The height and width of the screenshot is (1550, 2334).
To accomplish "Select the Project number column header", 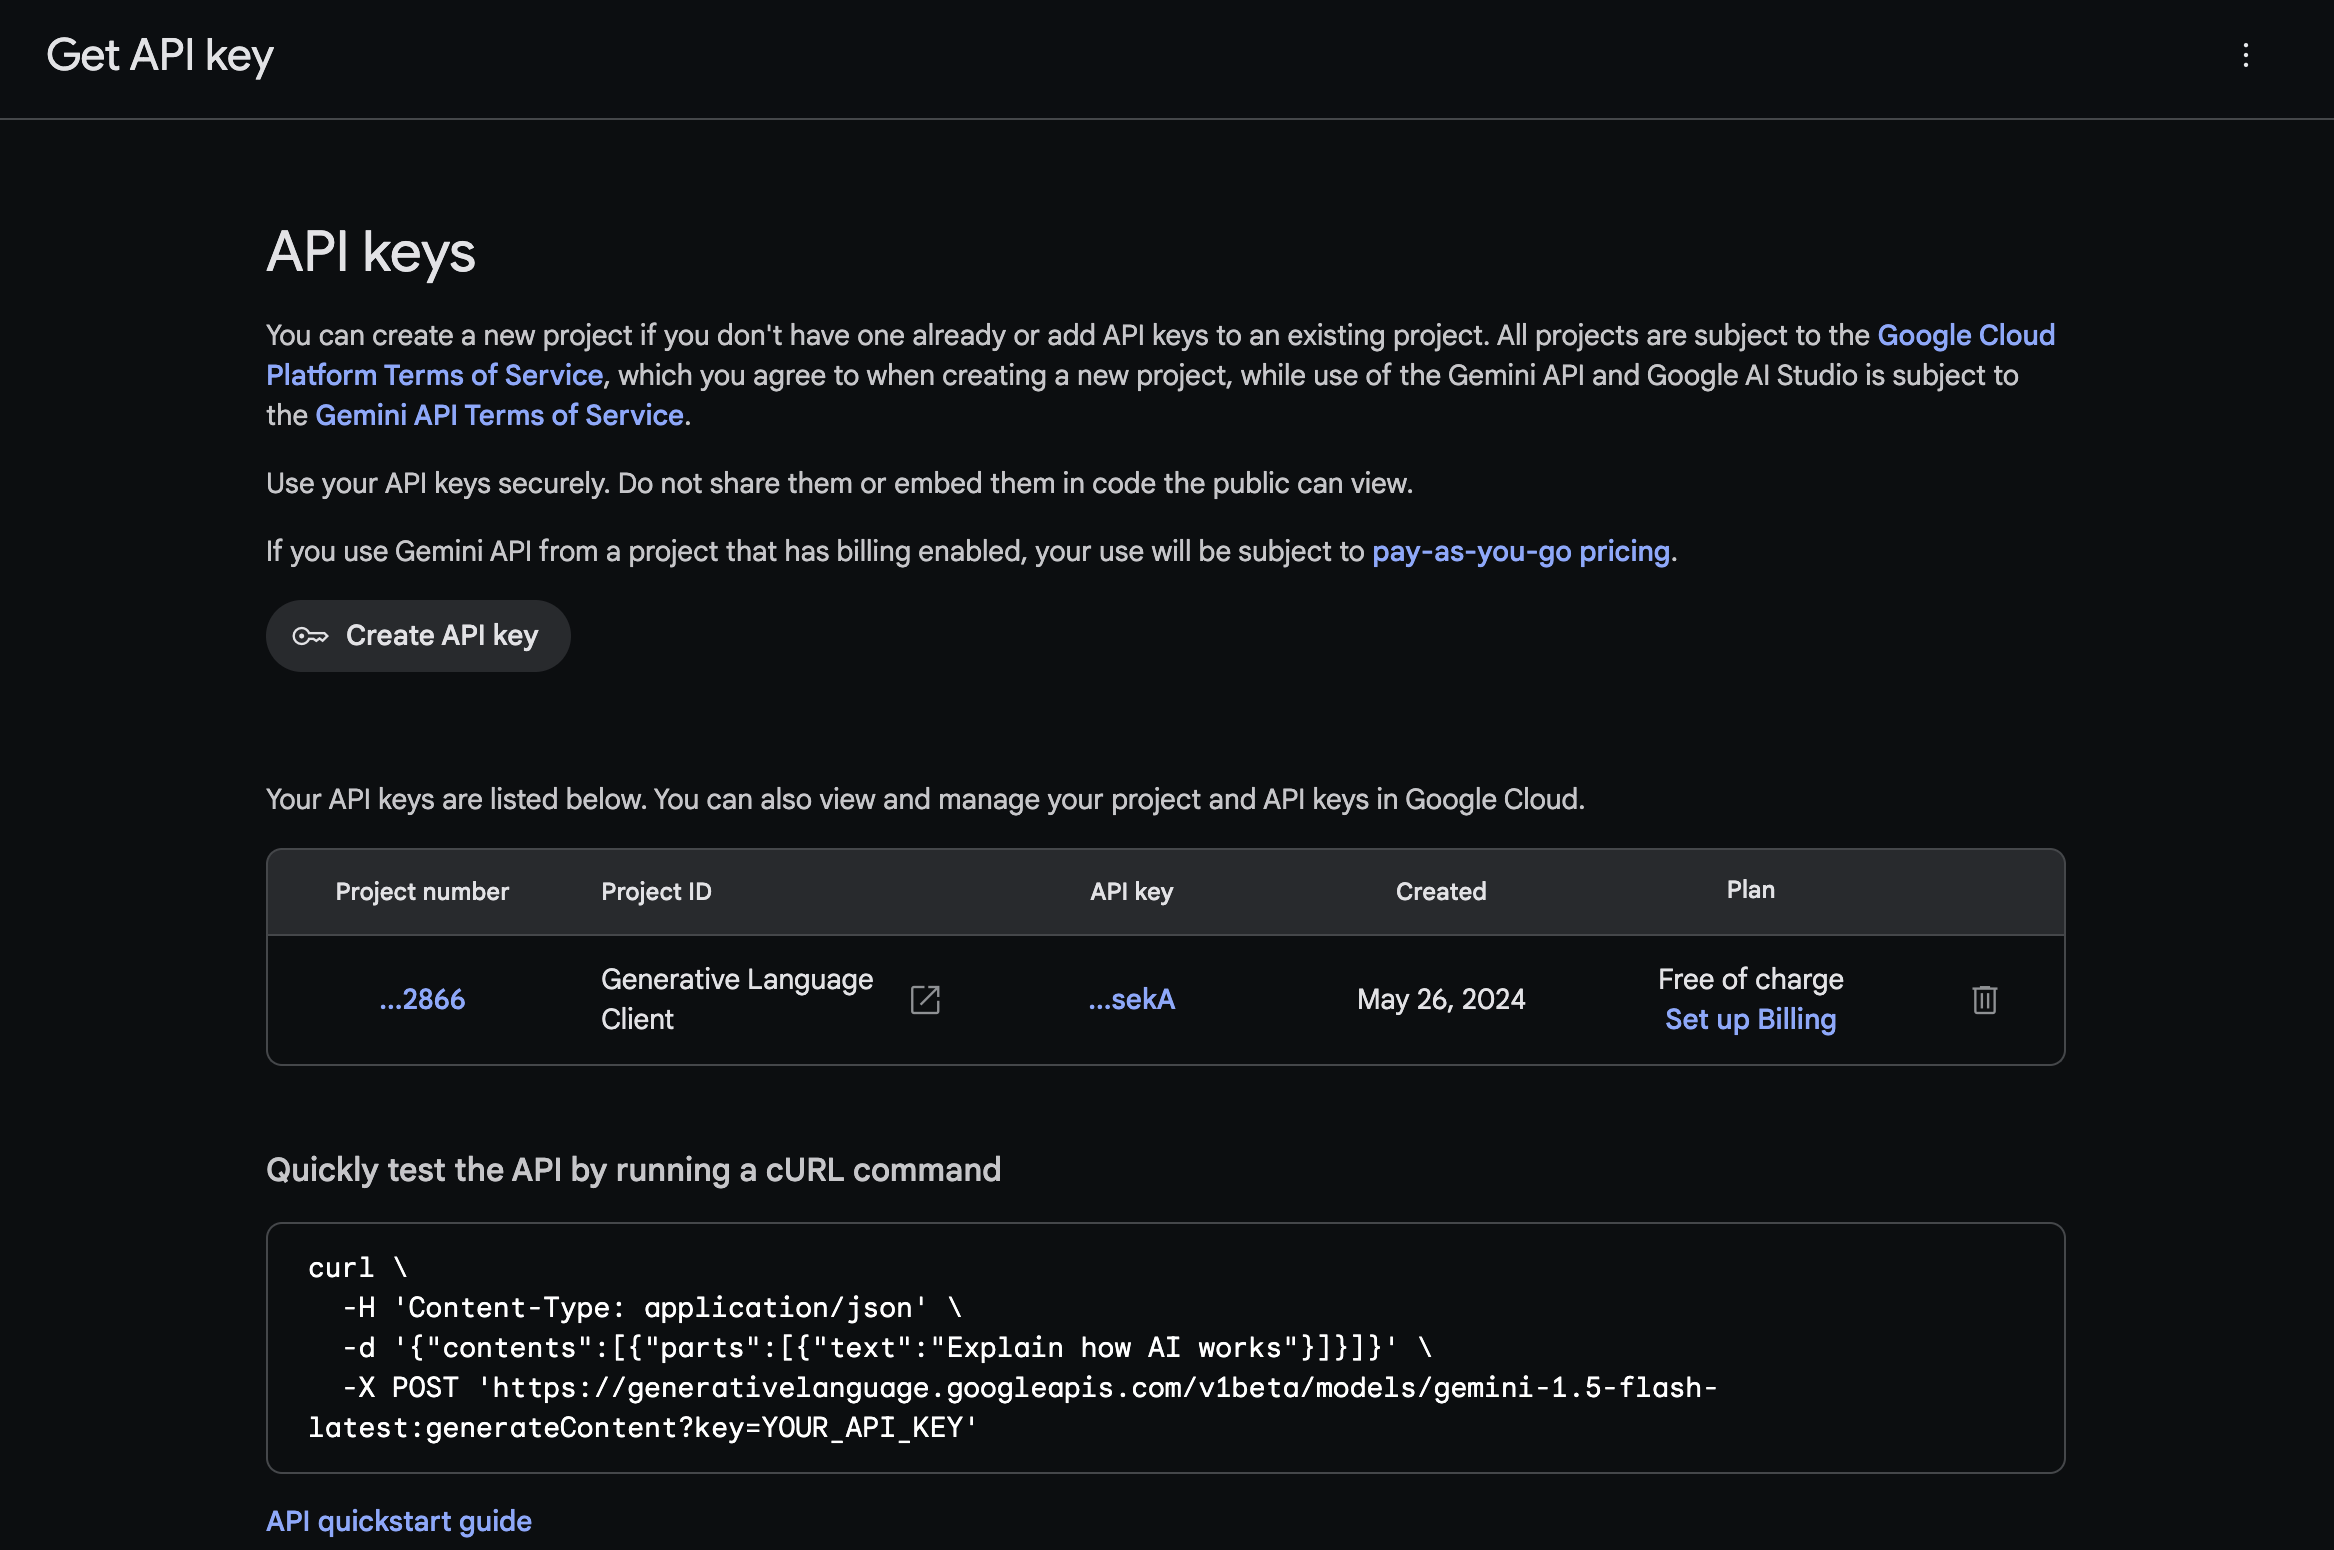I will tap(421, 891).
